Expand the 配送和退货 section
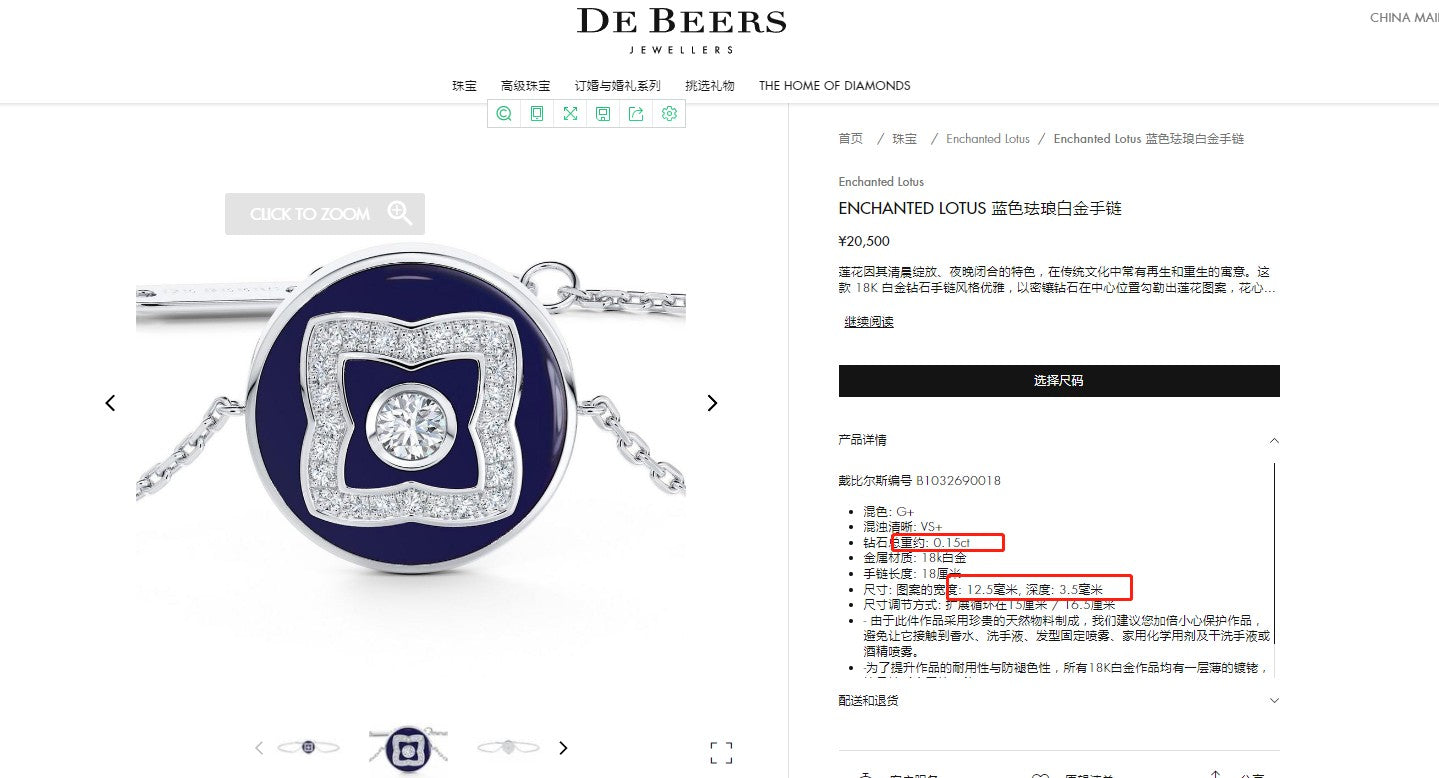 coord(1059,701)
